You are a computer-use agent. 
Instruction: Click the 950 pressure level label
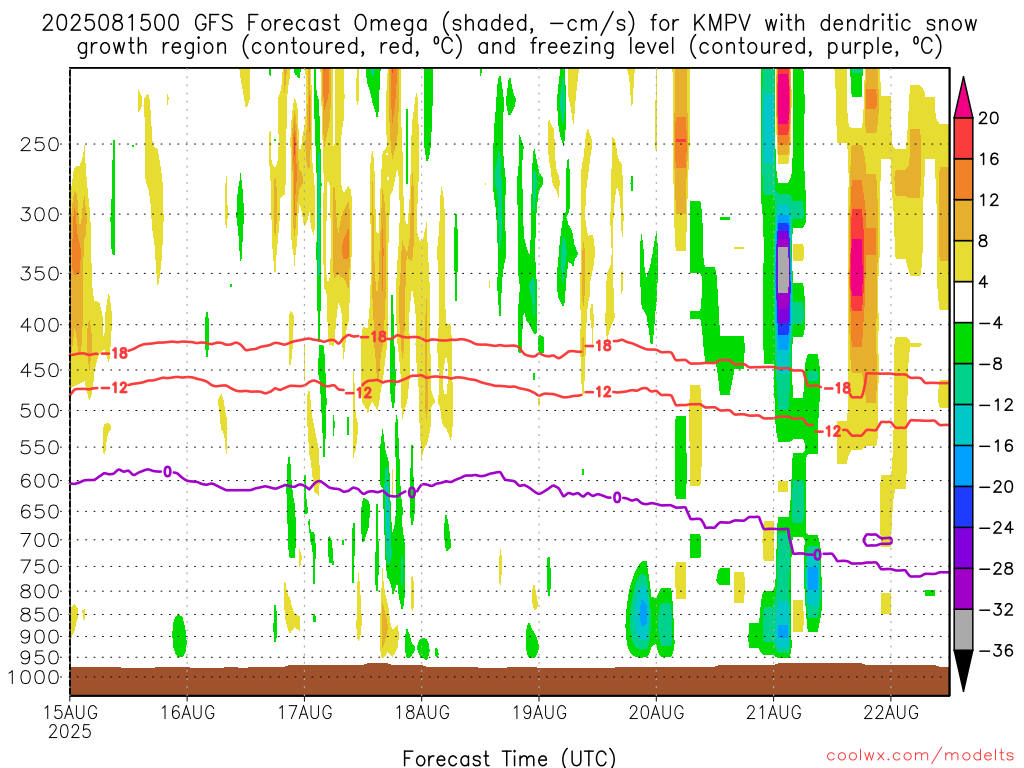(x=40, y=658)
